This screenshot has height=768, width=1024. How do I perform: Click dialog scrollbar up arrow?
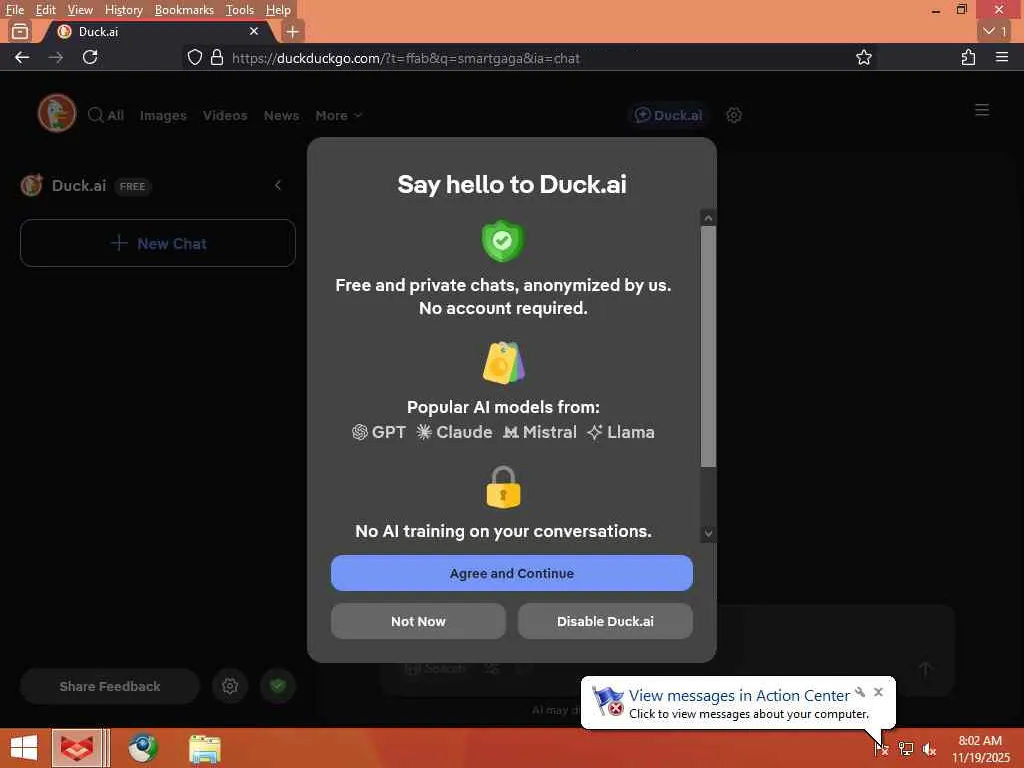(x=708, y=217)
